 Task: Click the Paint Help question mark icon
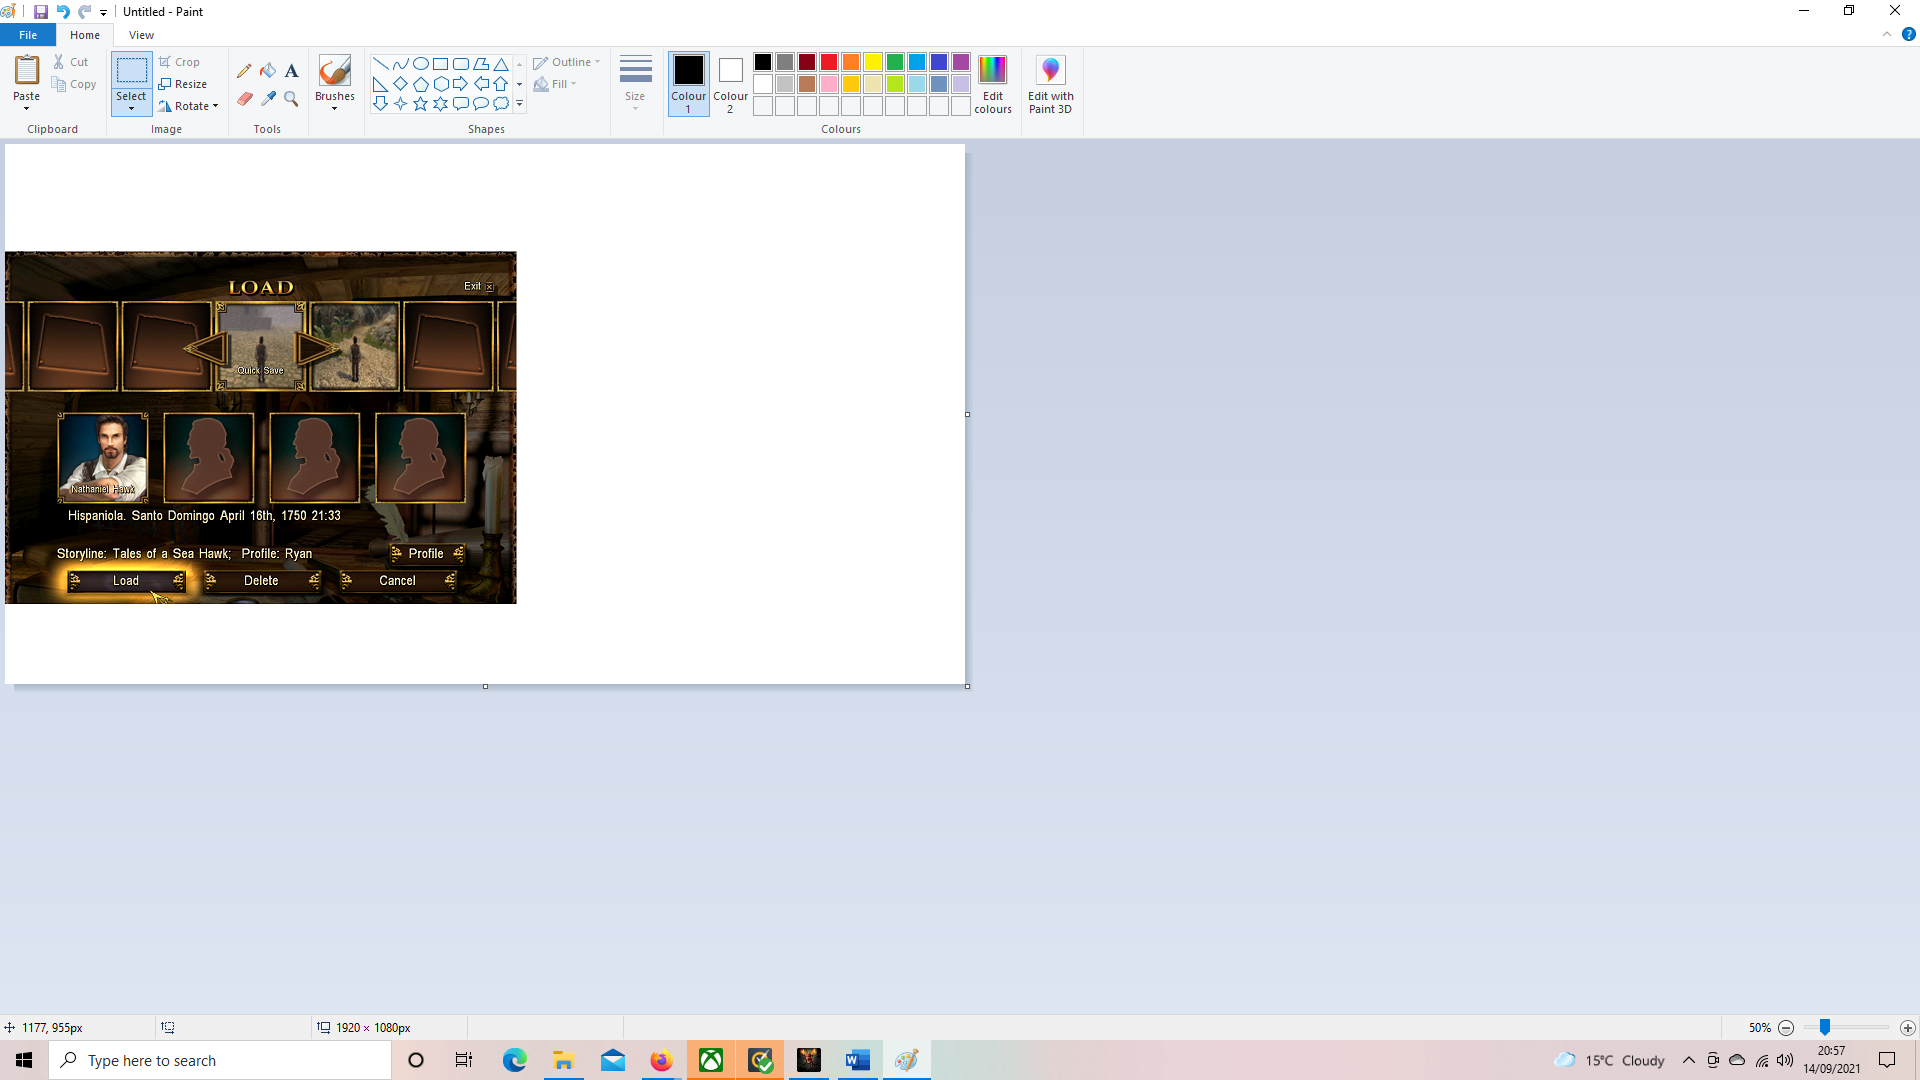click(x=1908, y=34)
